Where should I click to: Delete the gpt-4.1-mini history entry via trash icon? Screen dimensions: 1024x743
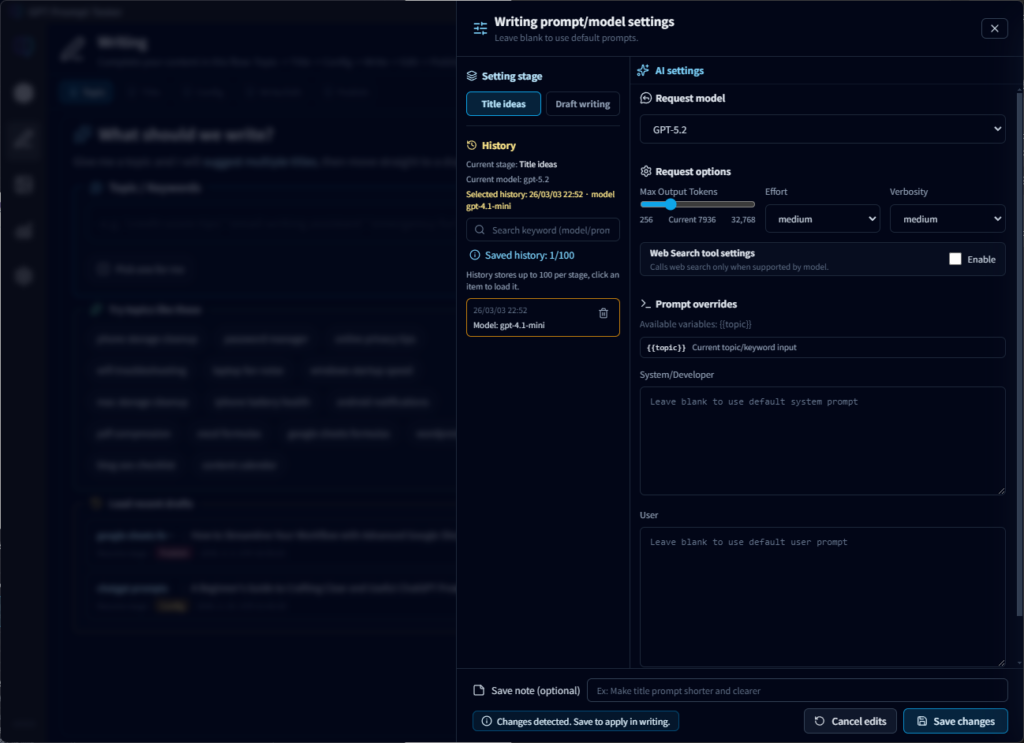(x=604, y=313)
